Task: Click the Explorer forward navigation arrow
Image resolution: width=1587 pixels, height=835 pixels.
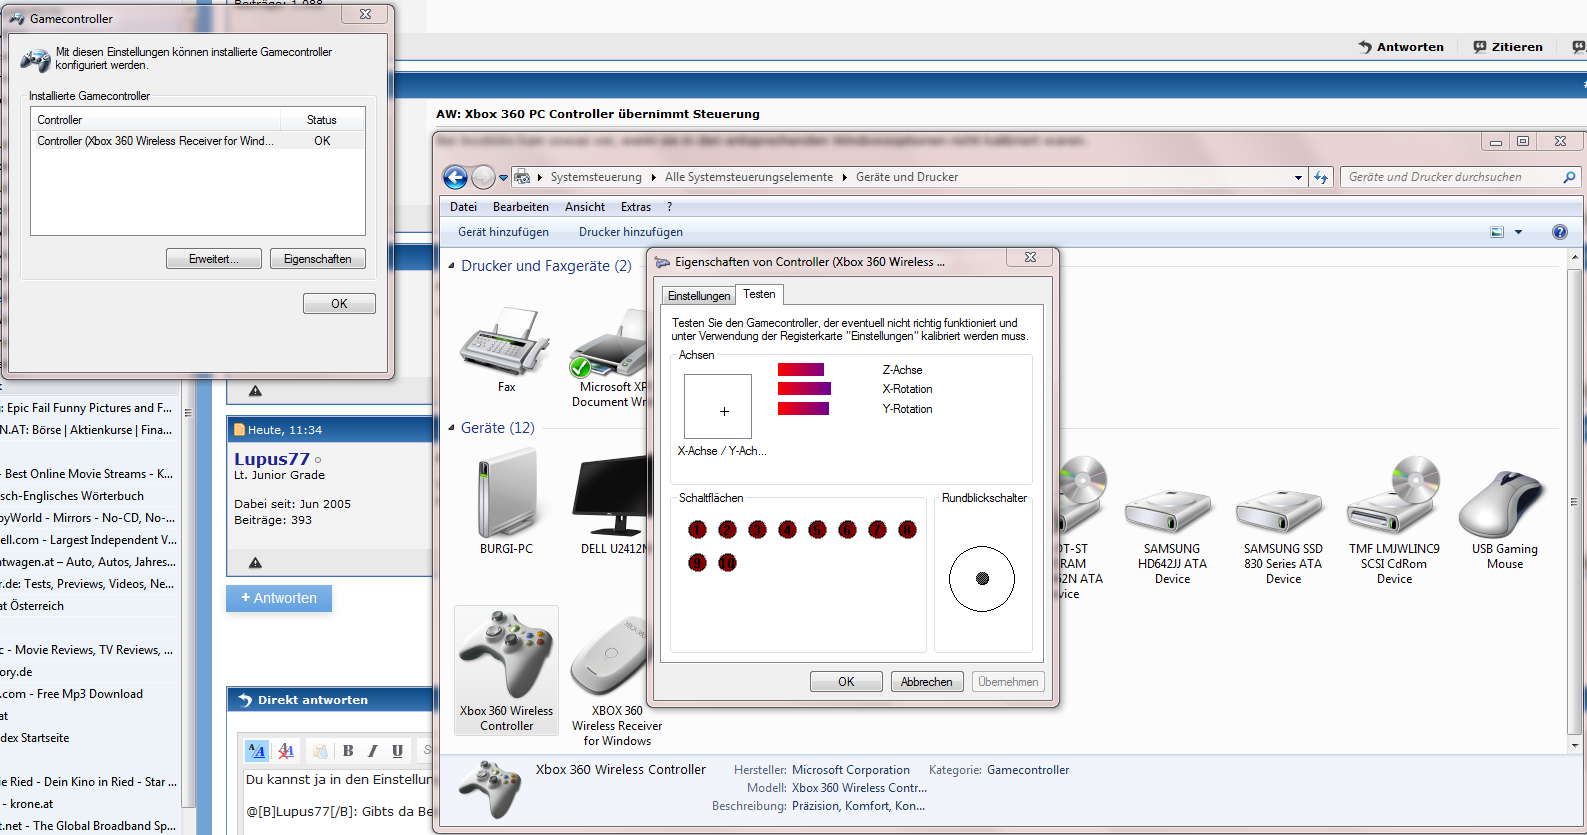Action: pyautogui.click(x=483, y=177)
